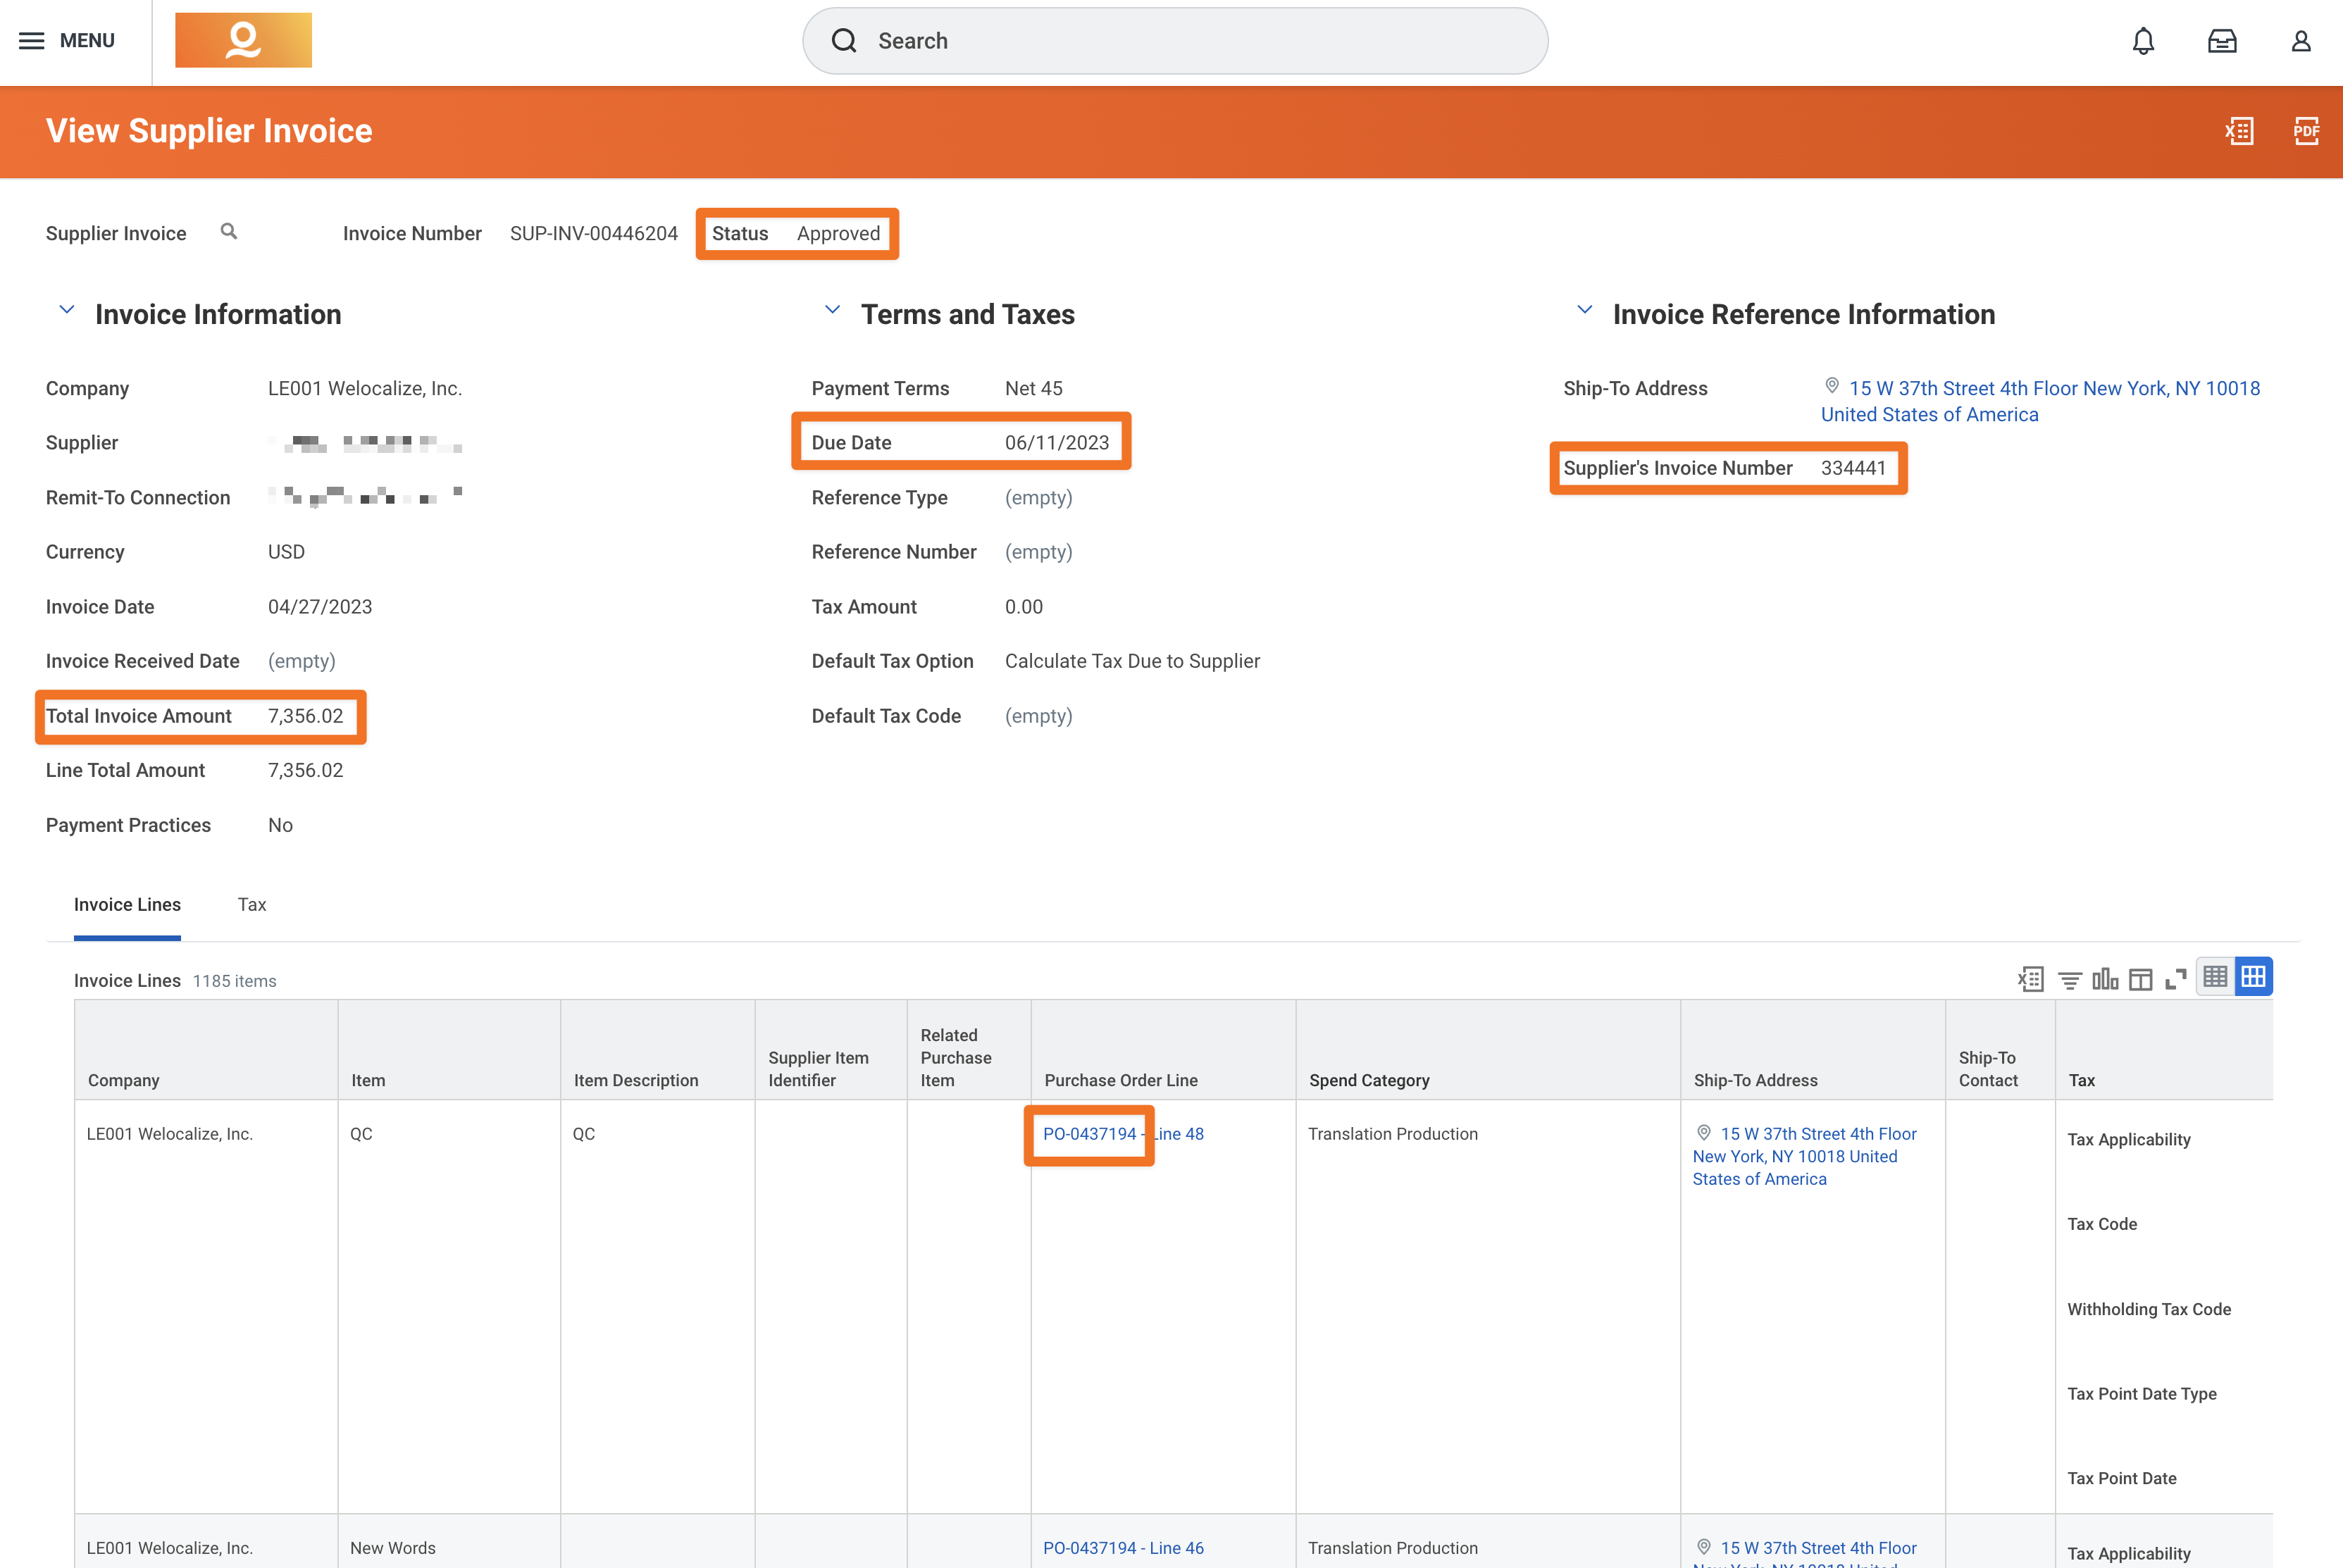Open PO-0437194 - Line 46 link

(1123, 1548)
